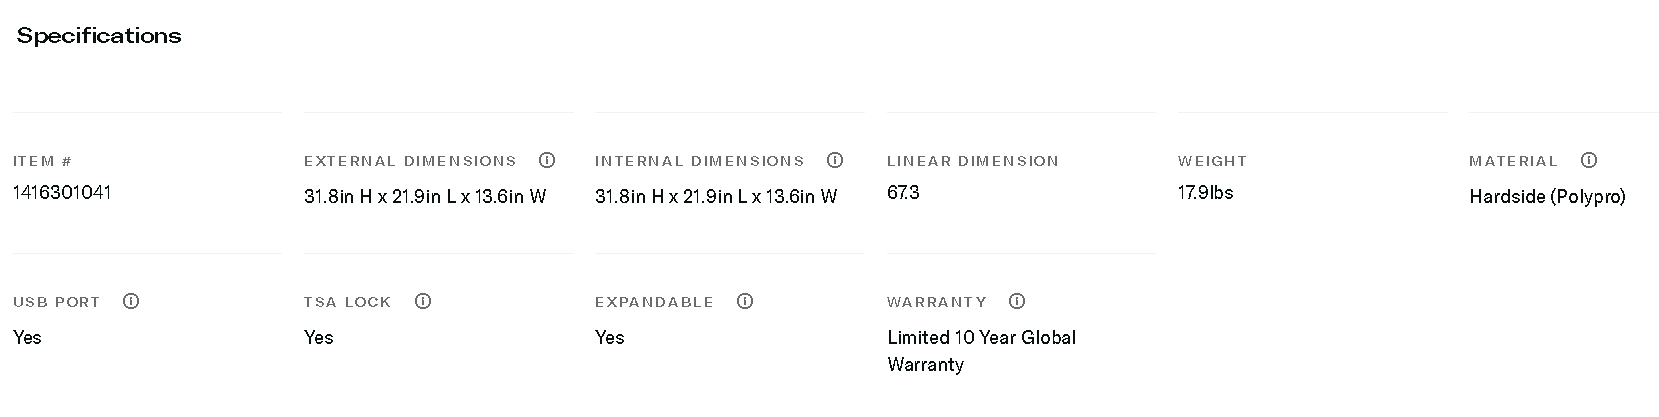Select the linear dimension value 67.3
This screenshot has width=1659, height=417.
(903, 192)
